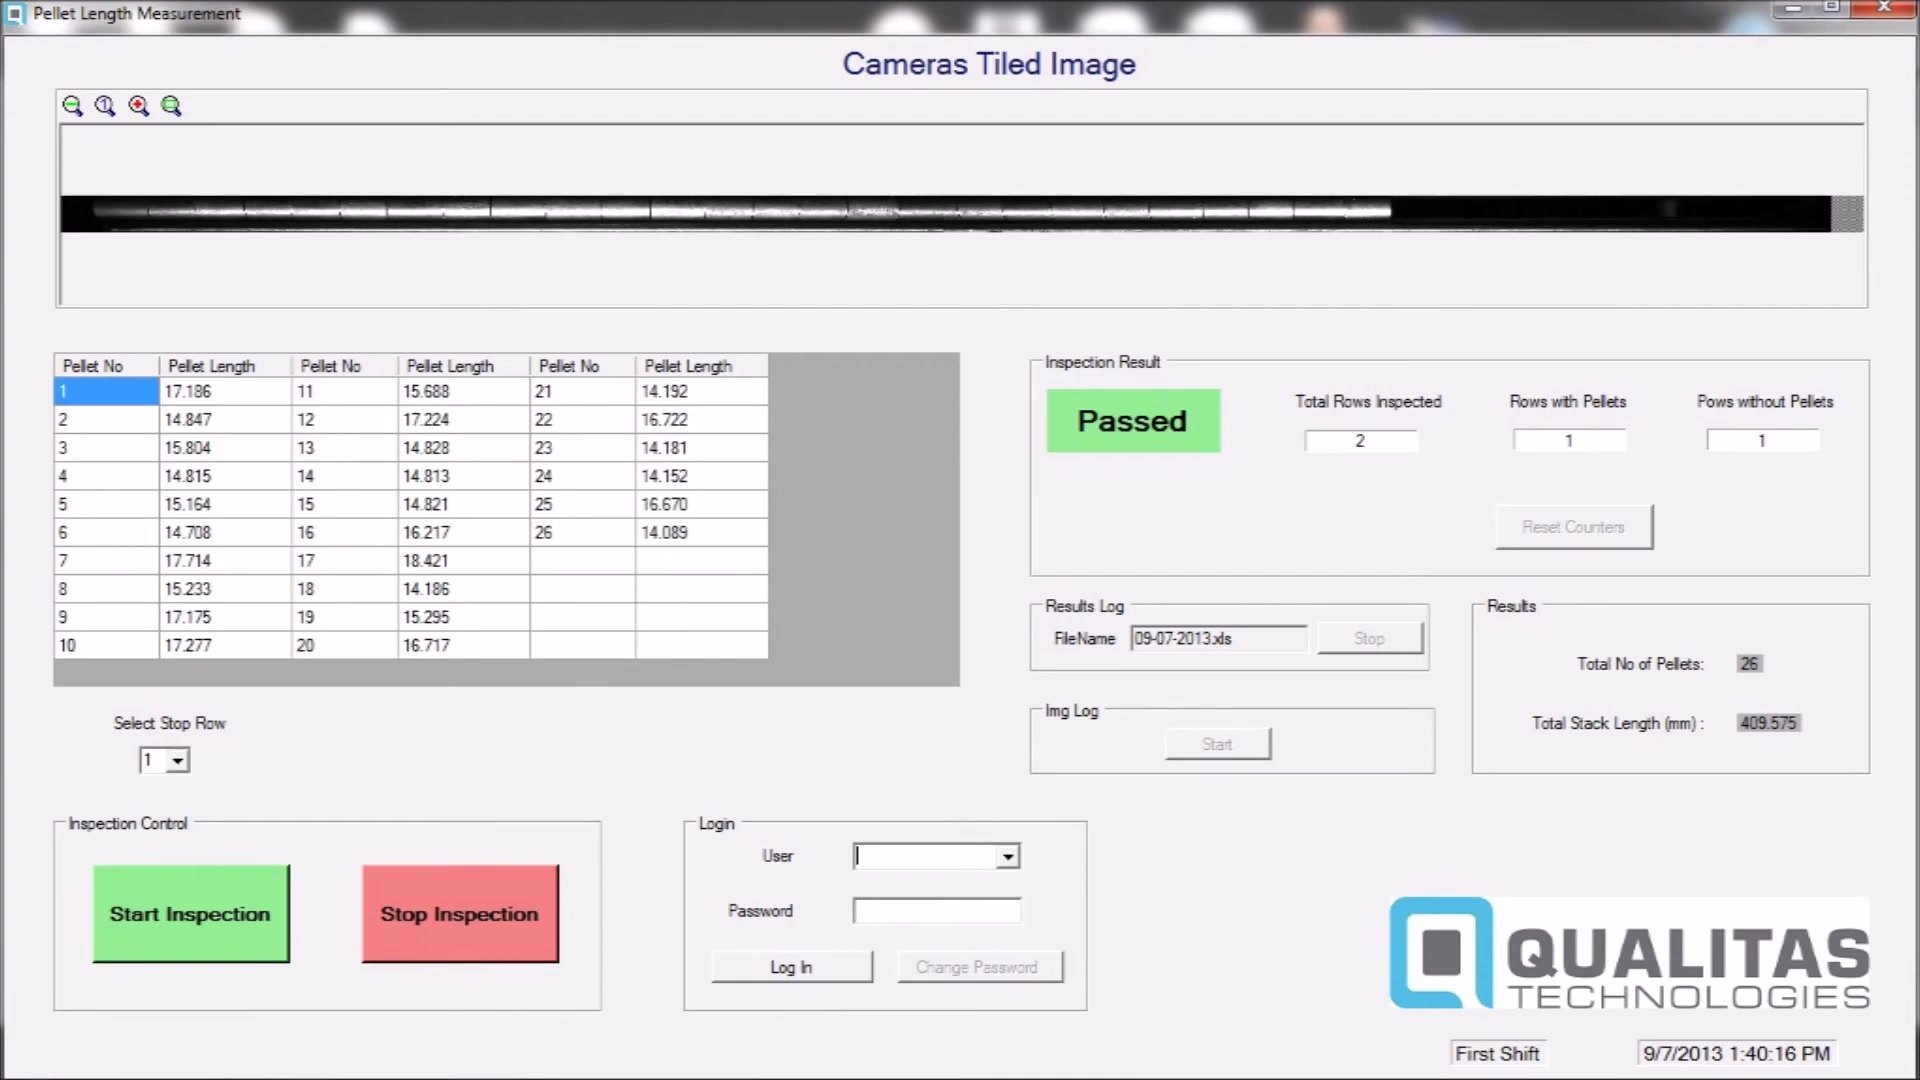Click pellet length cell 16.717
The height and width of the screenshot is (1080, 1920).
[x=463, y=646]
